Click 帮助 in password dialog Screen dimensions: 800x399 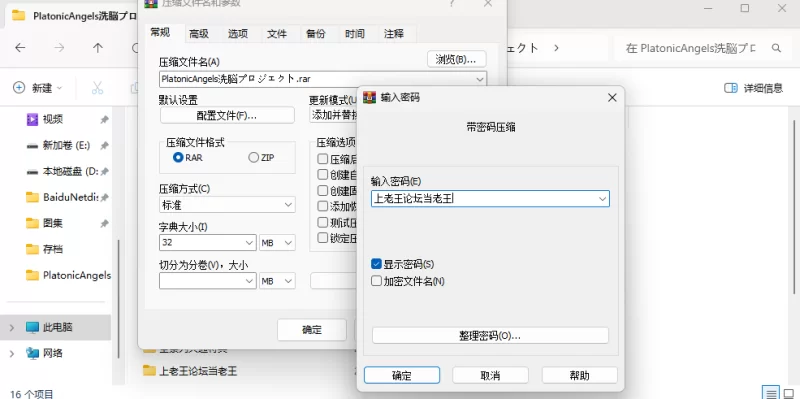coord(580,376)
